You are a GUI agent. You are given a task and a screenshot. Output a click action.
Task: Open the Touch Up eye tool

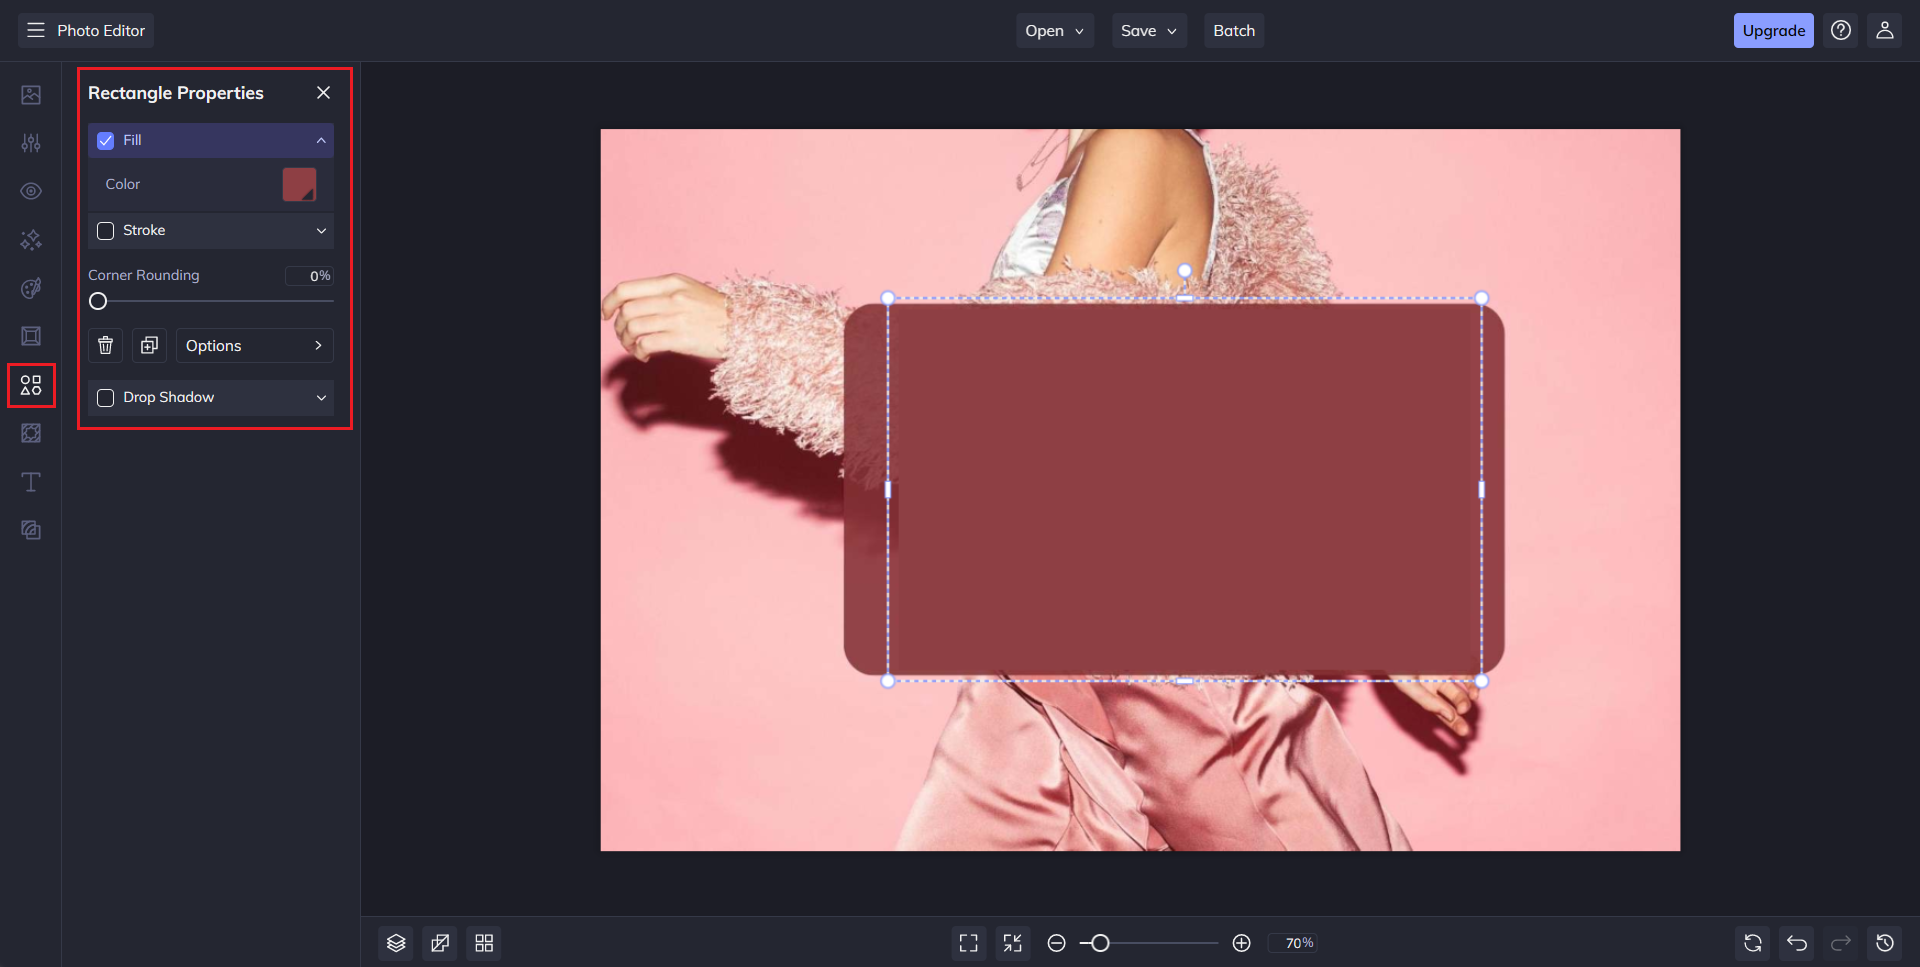pos(31,191)
